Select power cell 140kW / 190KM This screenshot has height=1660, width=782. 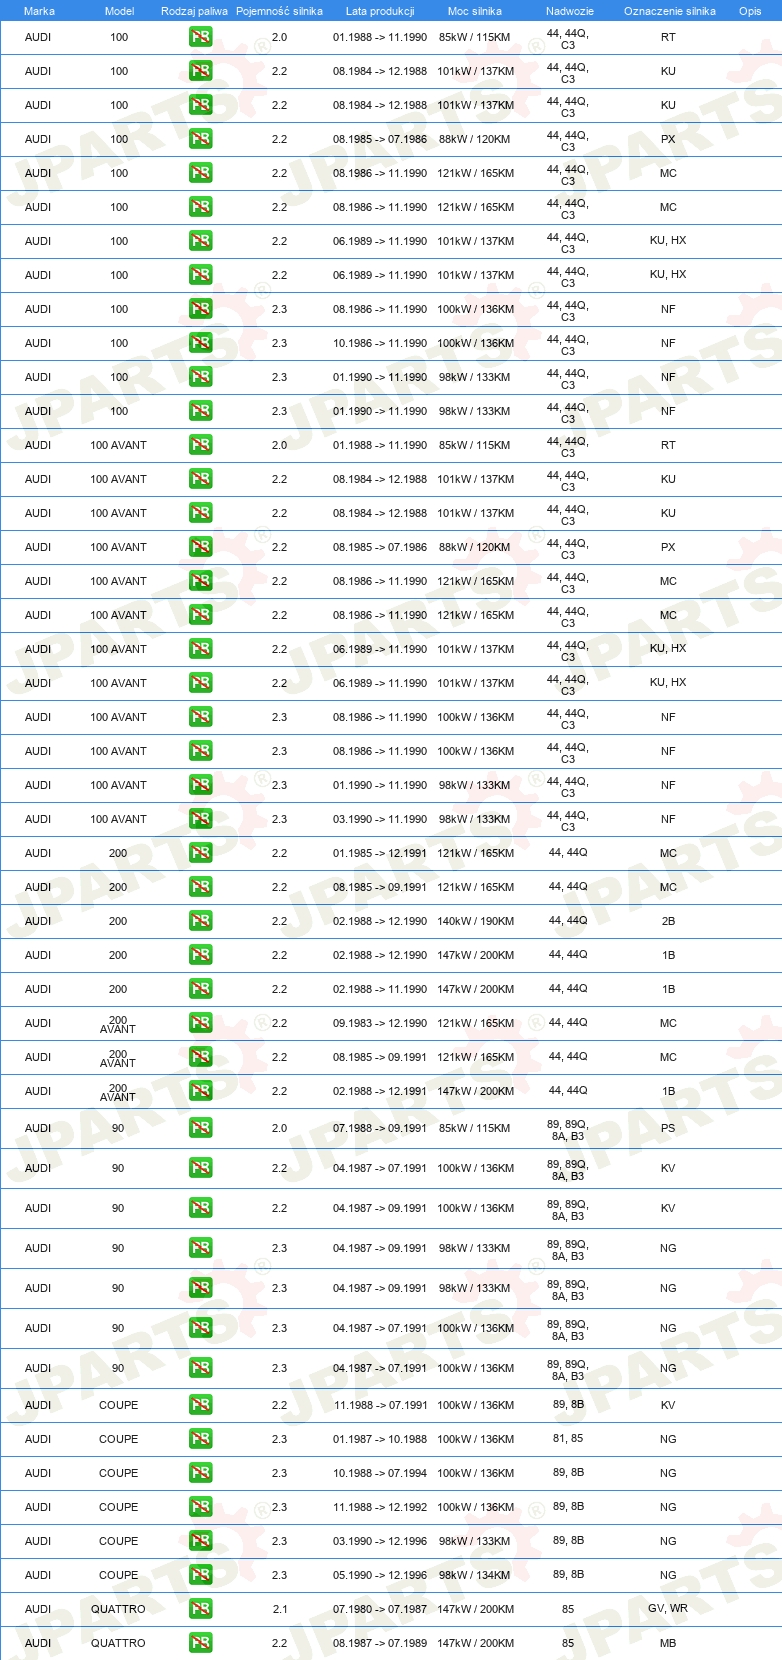476,921
